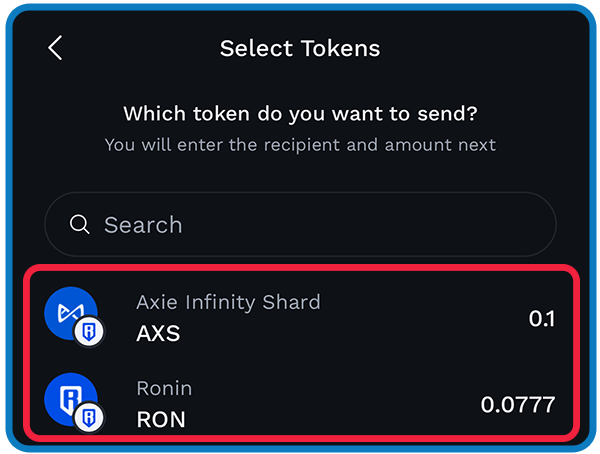Focus the Search input field
The image size is (600, 454).
[300, 224]
